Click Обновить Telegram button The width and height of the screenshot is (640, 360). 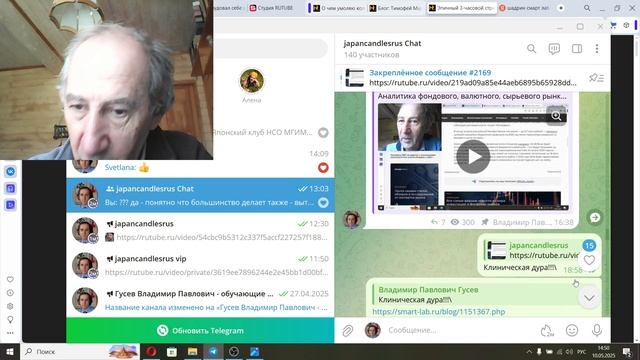coord(200,331)
